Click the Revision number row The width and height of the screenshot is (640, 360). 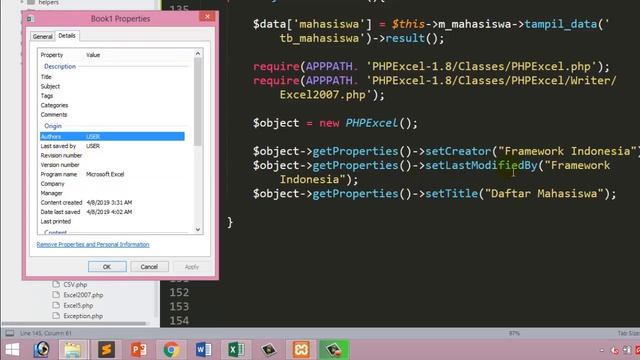coord(112,155)
